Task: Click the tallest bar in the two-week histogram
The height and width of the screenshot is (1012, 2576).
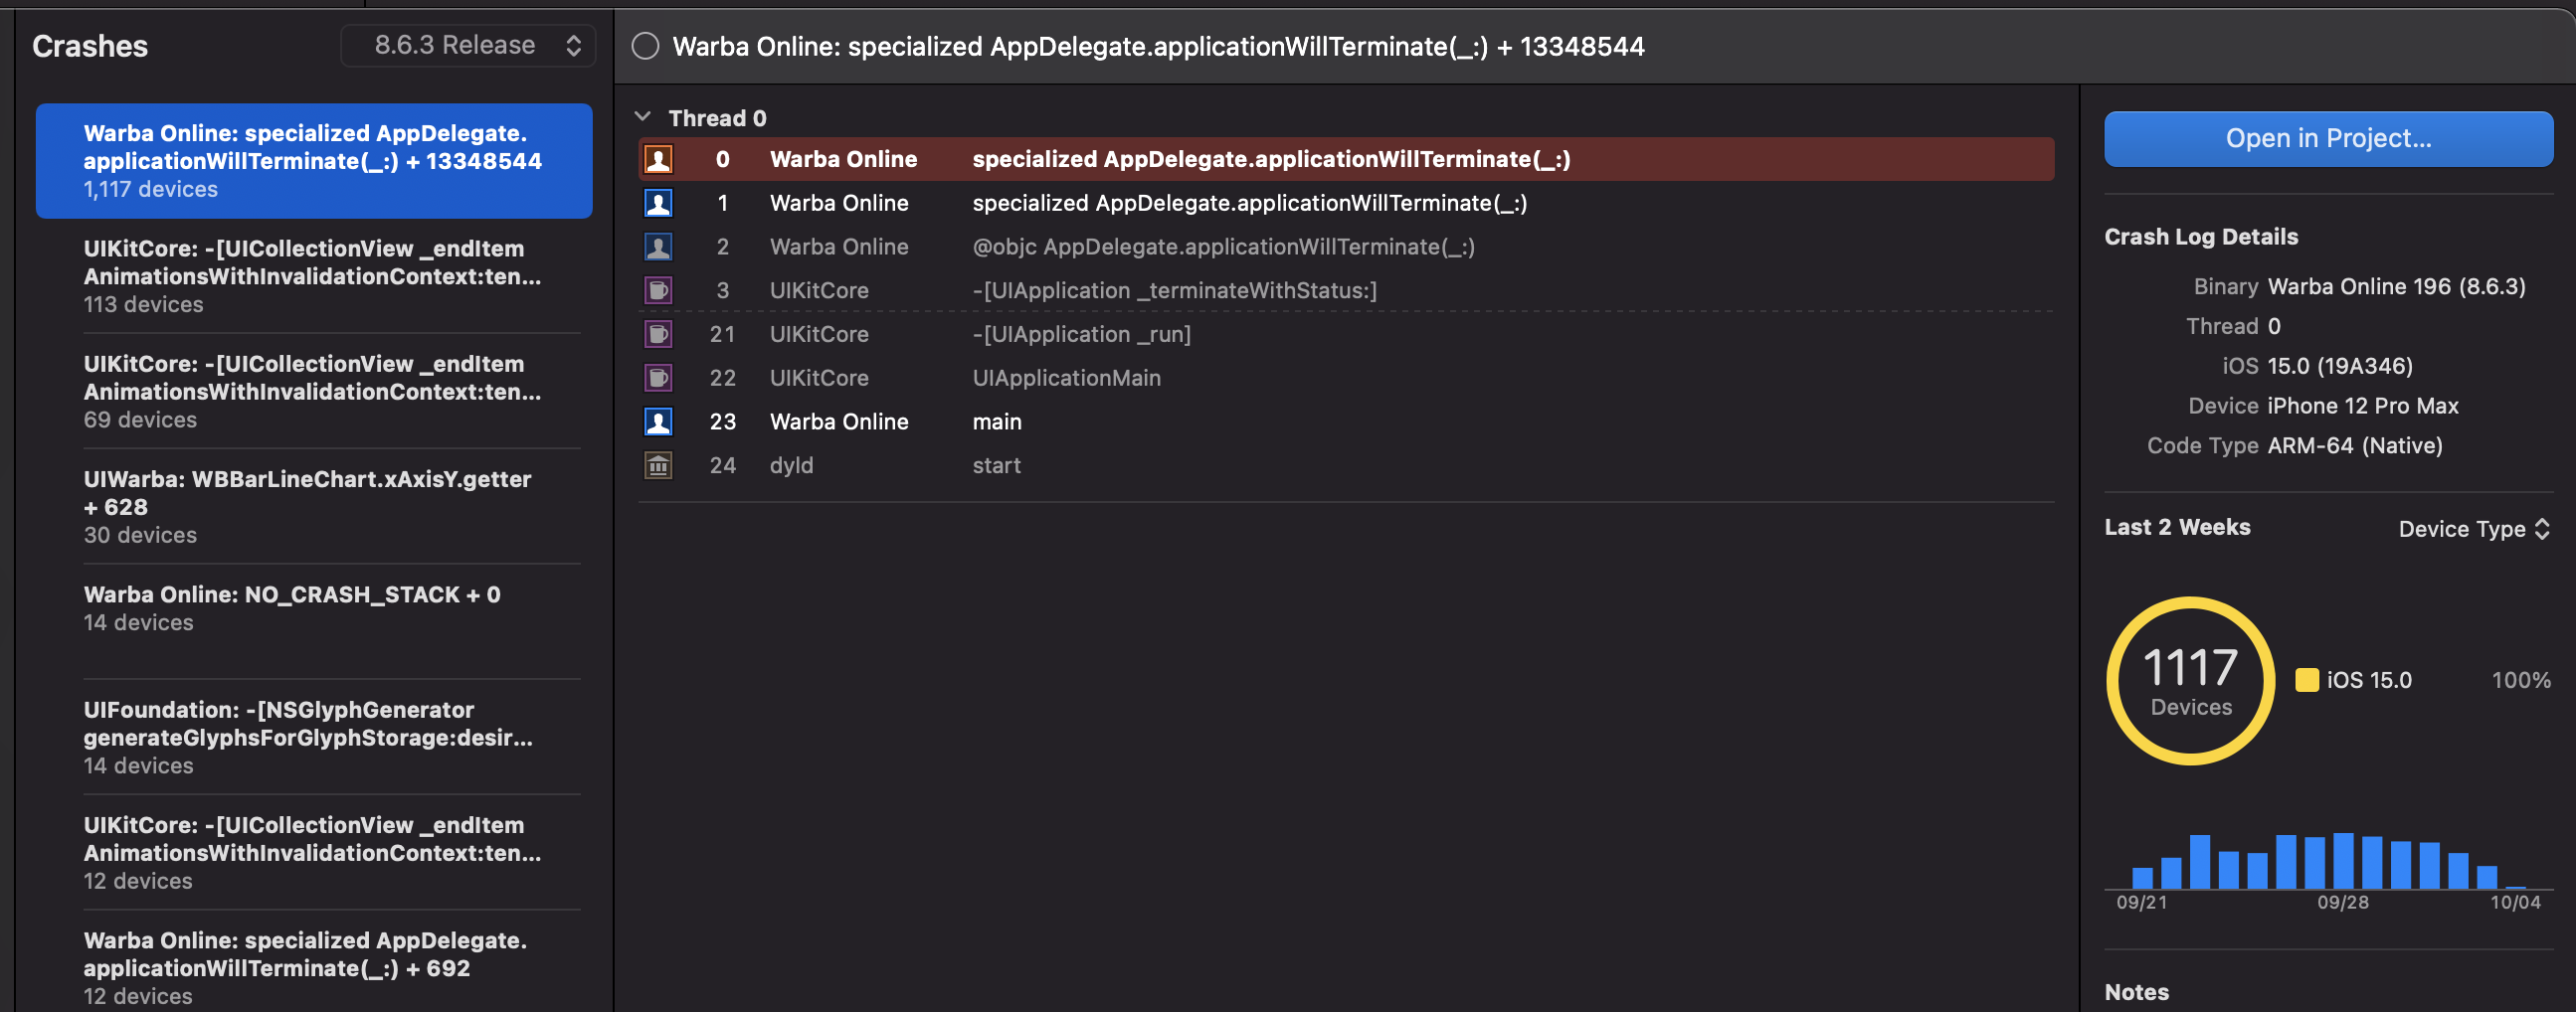Action: (x=2343, y=860)
